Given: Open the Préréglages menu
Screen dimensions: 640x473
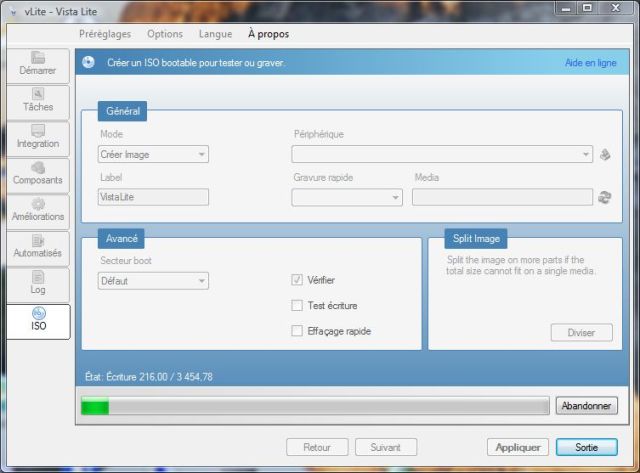Looking at the screenshot, I should pyautogui.click(x=105, y=34).
